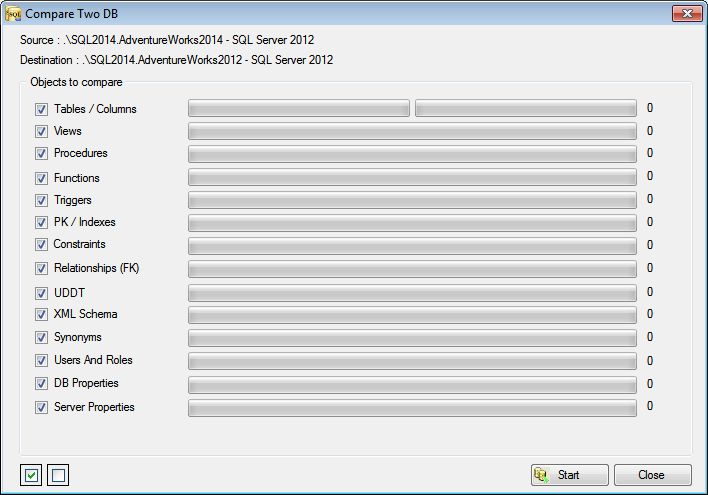This screenshot has width=708, height=495.
Task: Click the Server Properties progress bar
Action: click(x=412, y=408)
